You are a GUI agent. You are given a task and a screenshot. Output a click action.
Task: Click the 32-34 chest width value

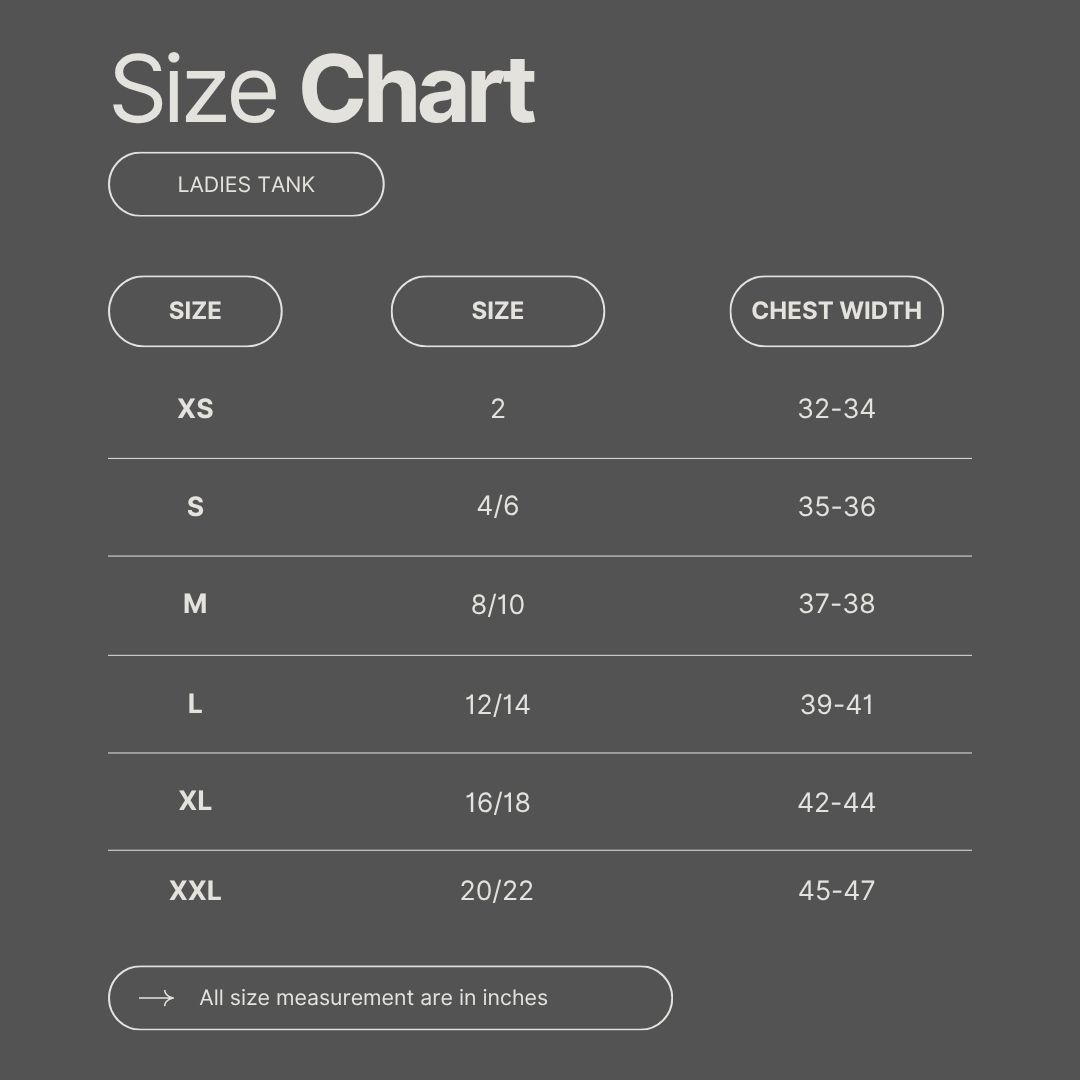[x=836, y=409]
